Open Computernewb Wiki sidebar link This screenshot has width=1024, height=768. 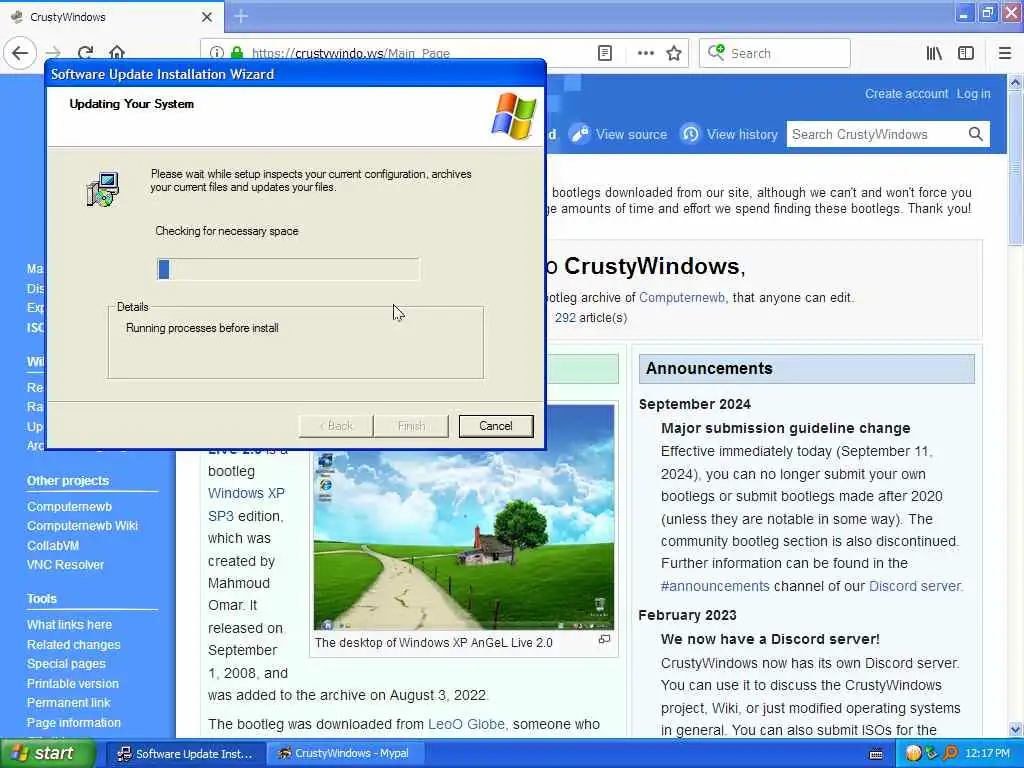tap(82, 526)
